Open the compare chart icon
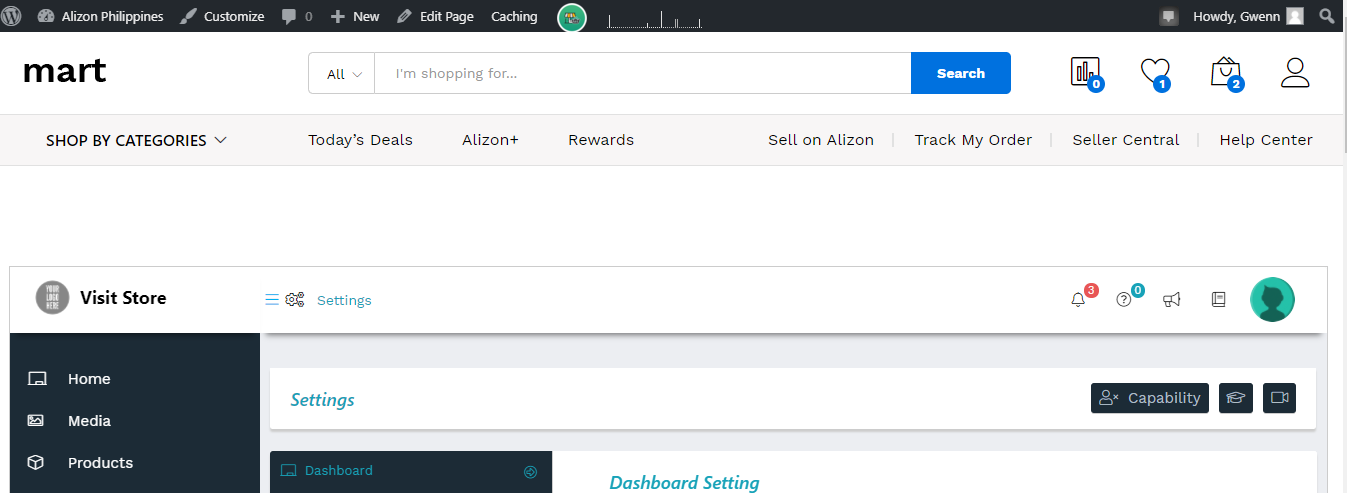The image size is (1347, 493). (1086, 73)
